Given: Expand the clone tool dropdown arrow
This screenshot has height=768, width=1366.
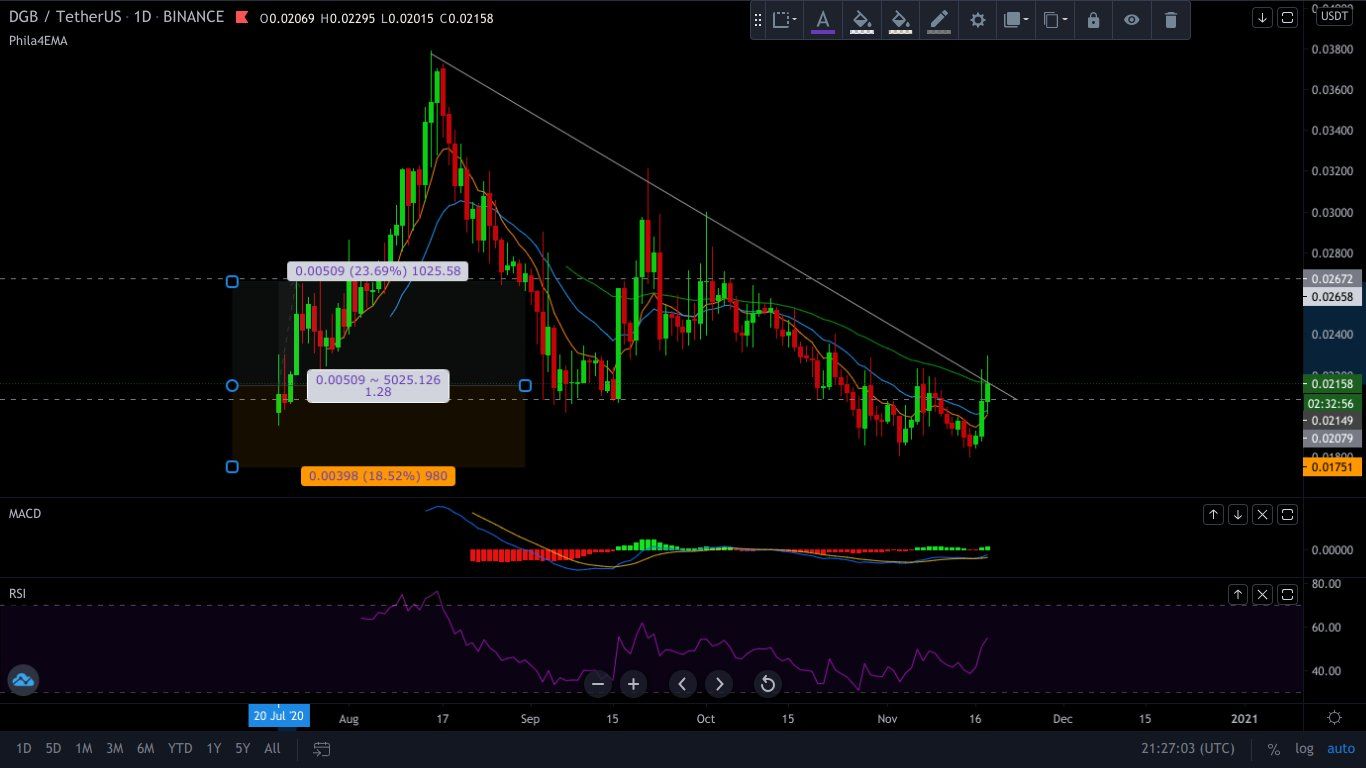Looking at the screenshot, I should 1064,20.
